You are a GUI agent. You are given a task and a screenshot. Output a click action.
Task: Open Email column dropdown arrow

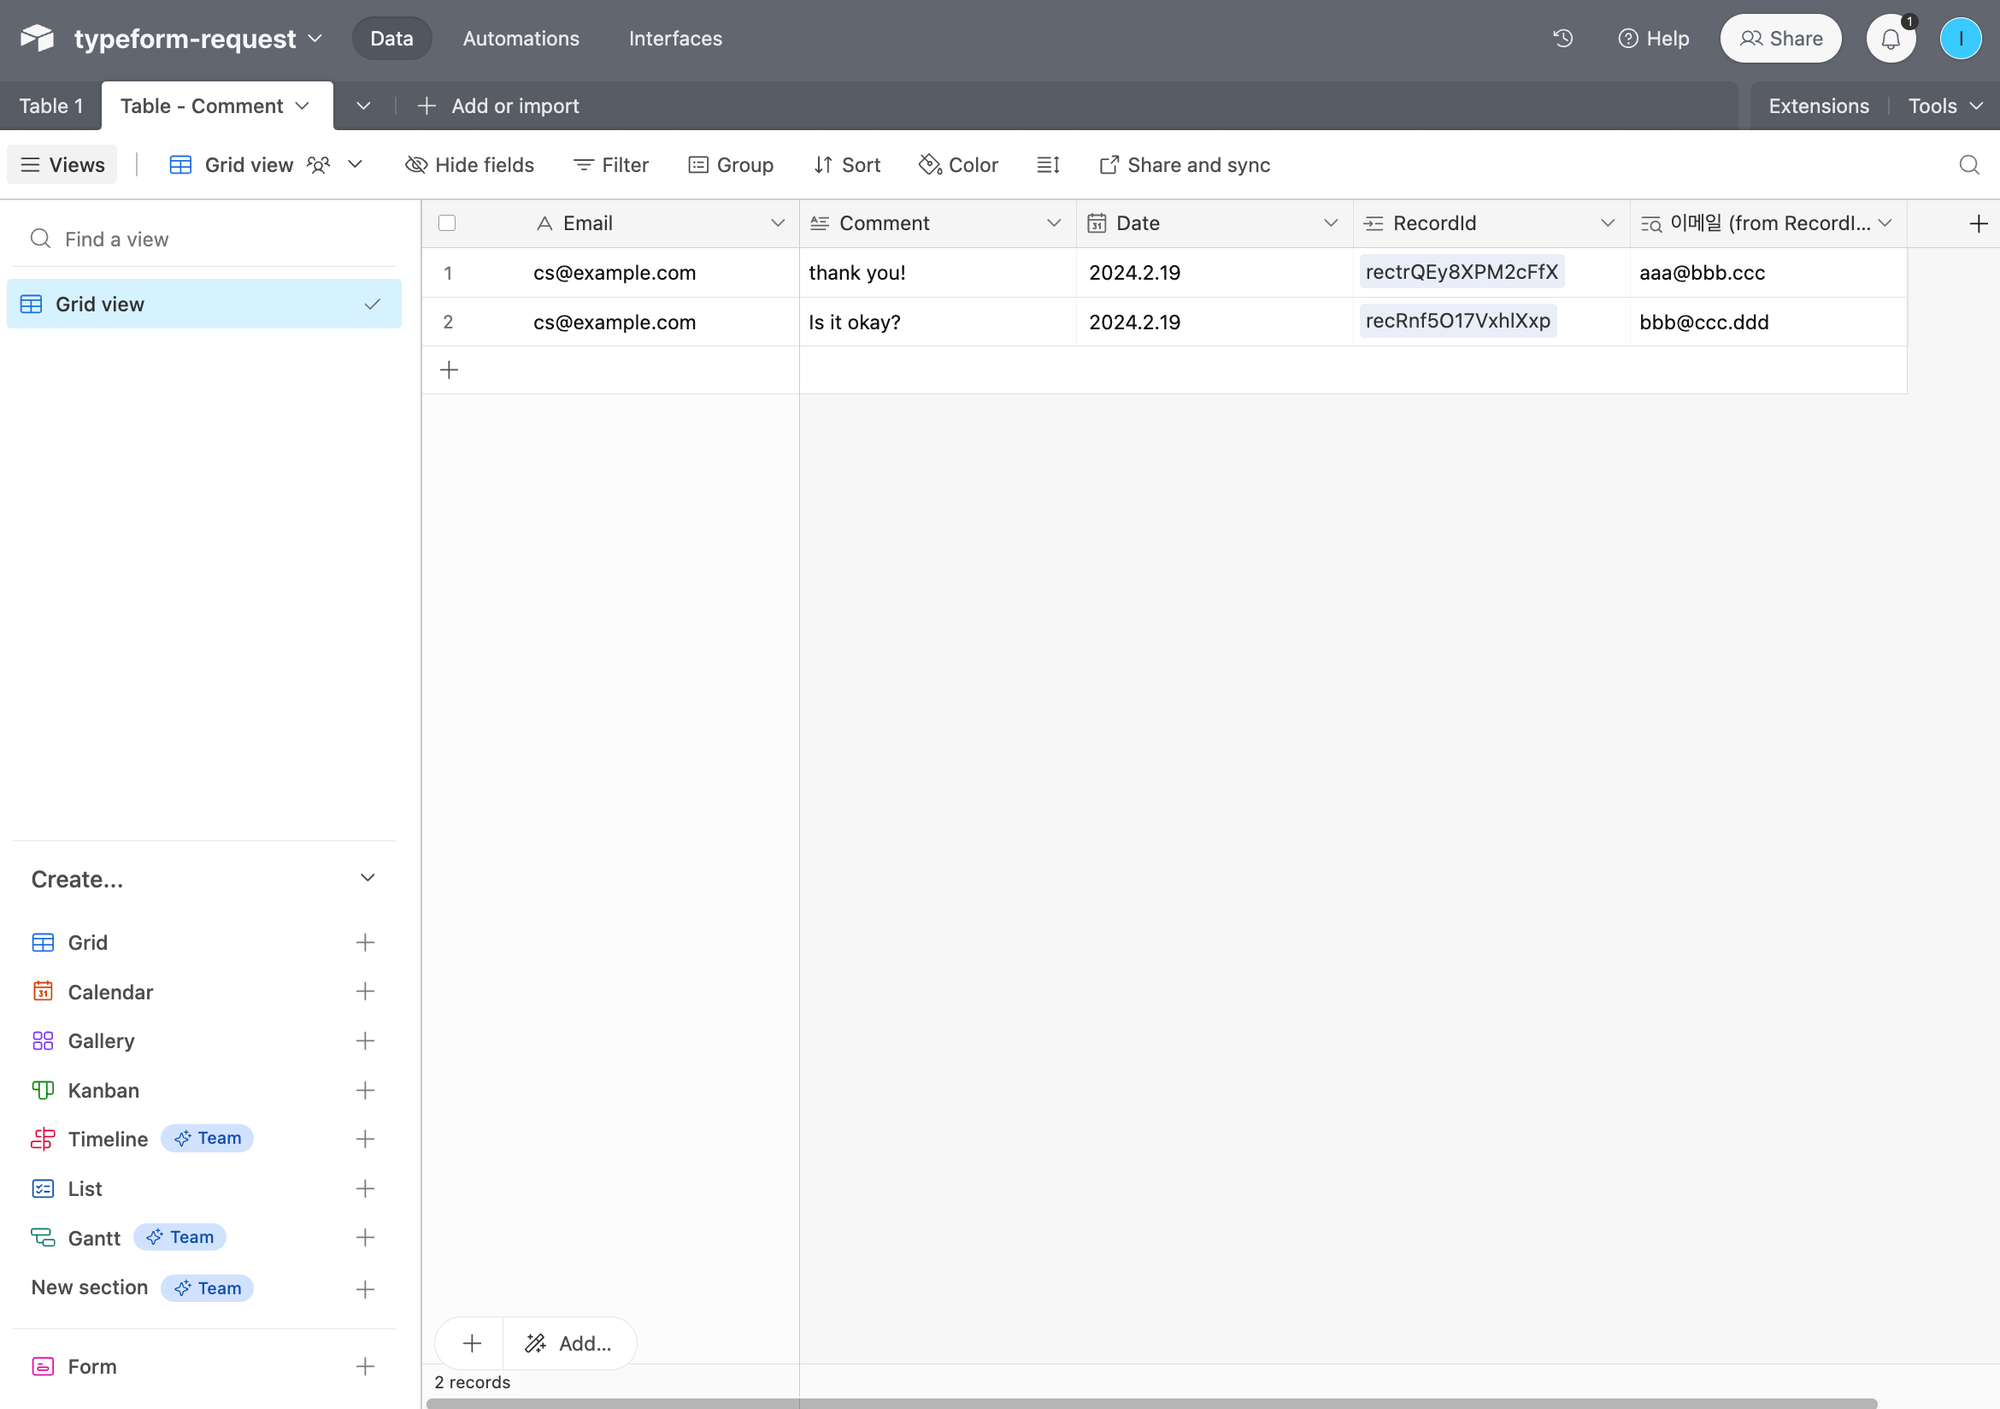click(x=777, y=223)
